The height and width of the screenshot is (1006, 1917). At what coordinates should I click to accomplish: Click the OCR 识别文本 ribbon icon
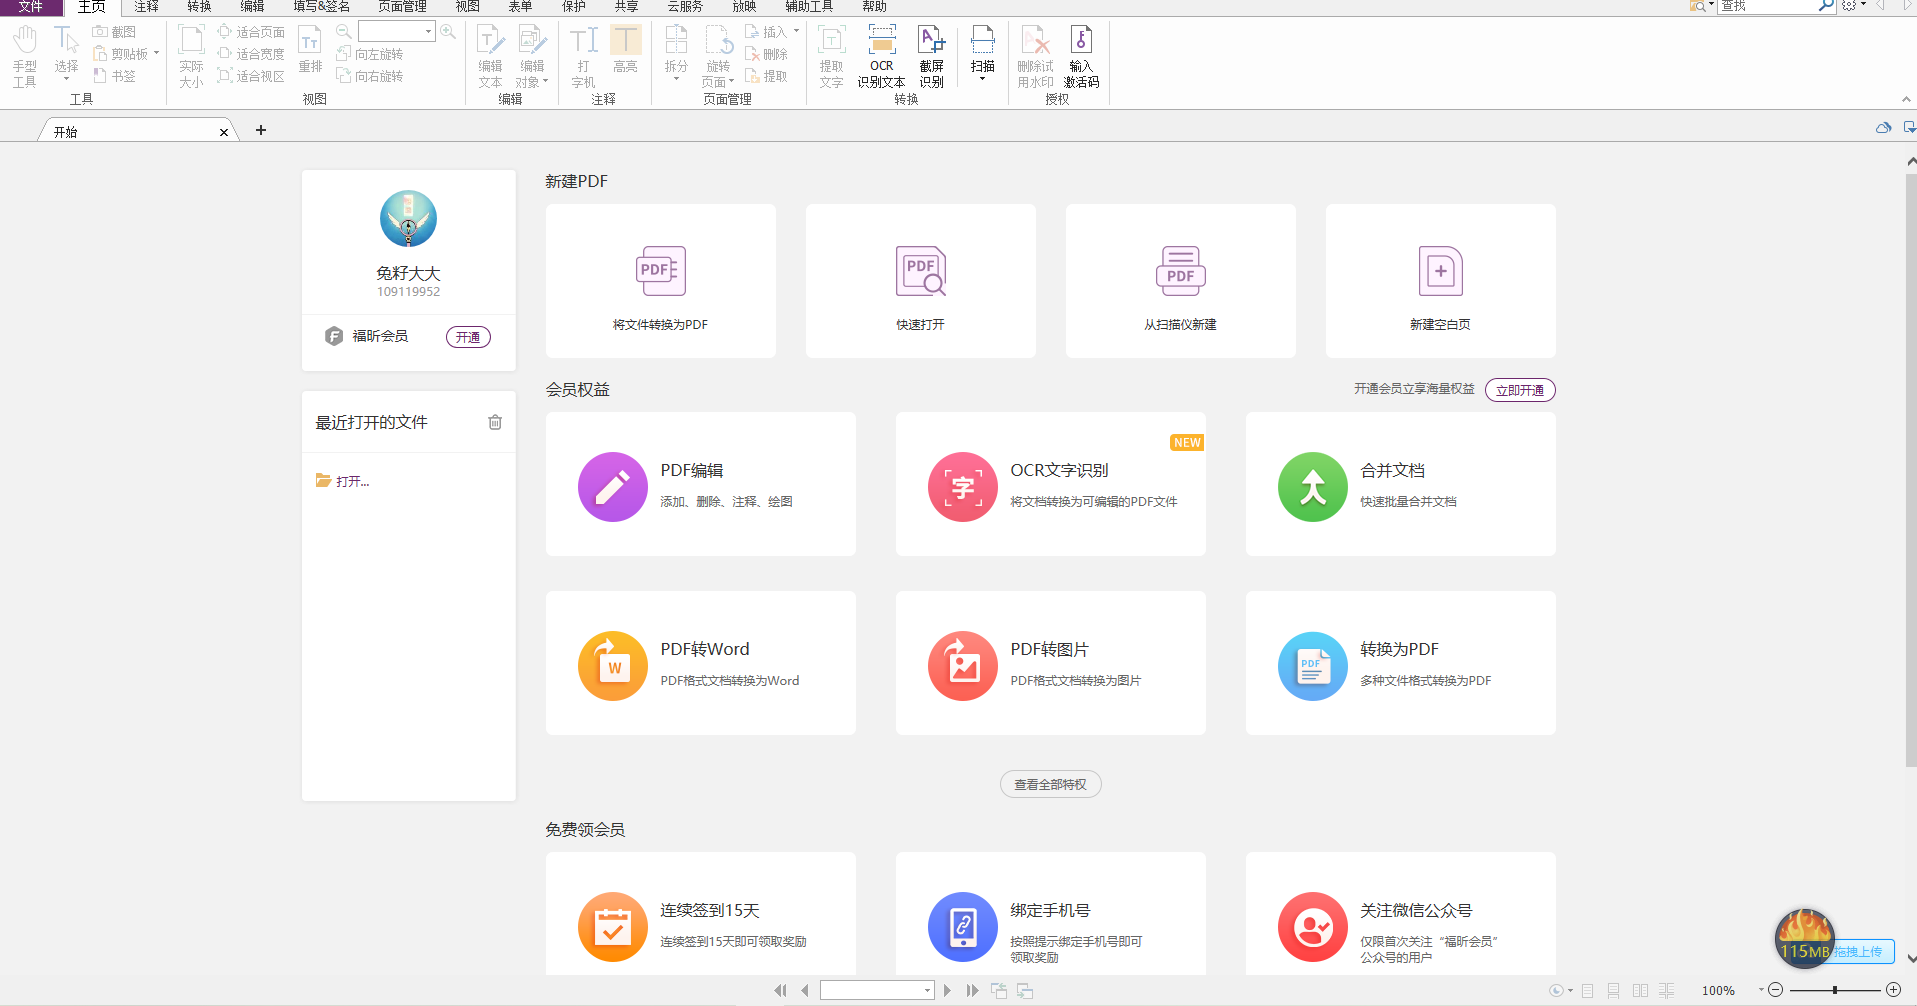tap(881, 57)
